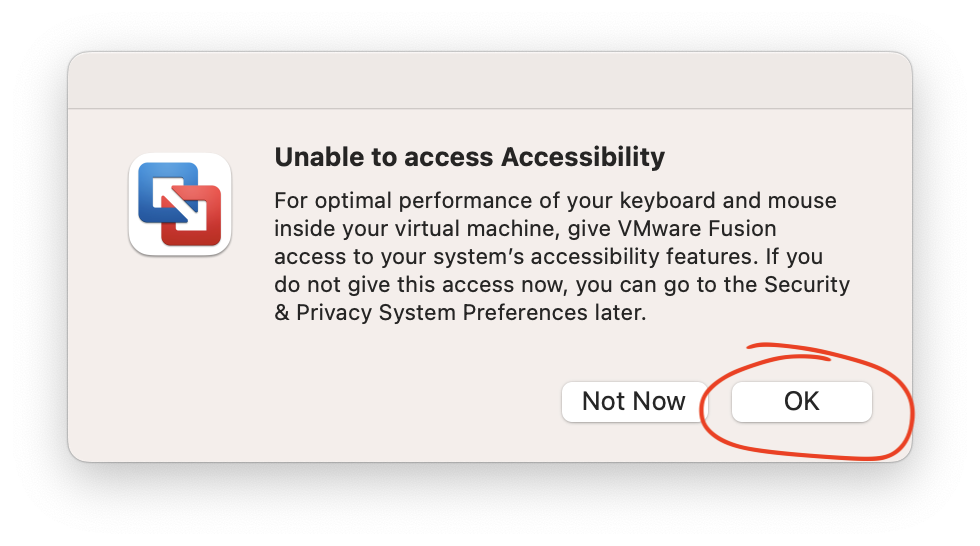The image size is (980, 546).
Task: Dismiss the dialog with Not Now
Action: tap(633, 402)
